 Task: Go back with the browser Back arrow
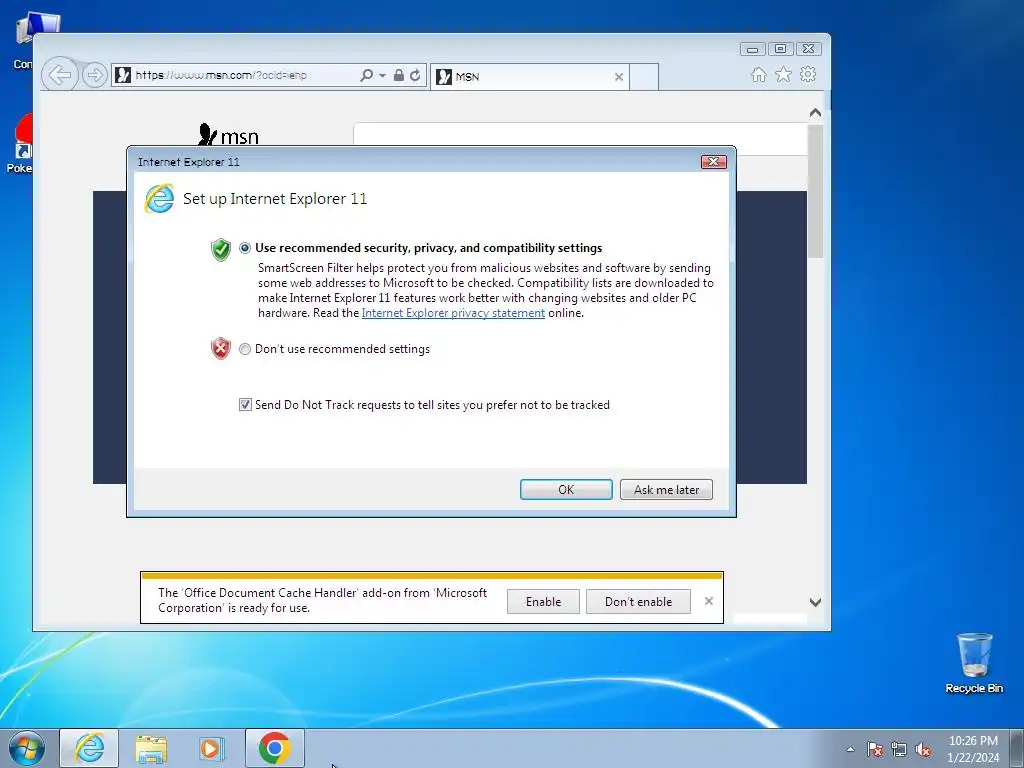(x=59, y=75)
